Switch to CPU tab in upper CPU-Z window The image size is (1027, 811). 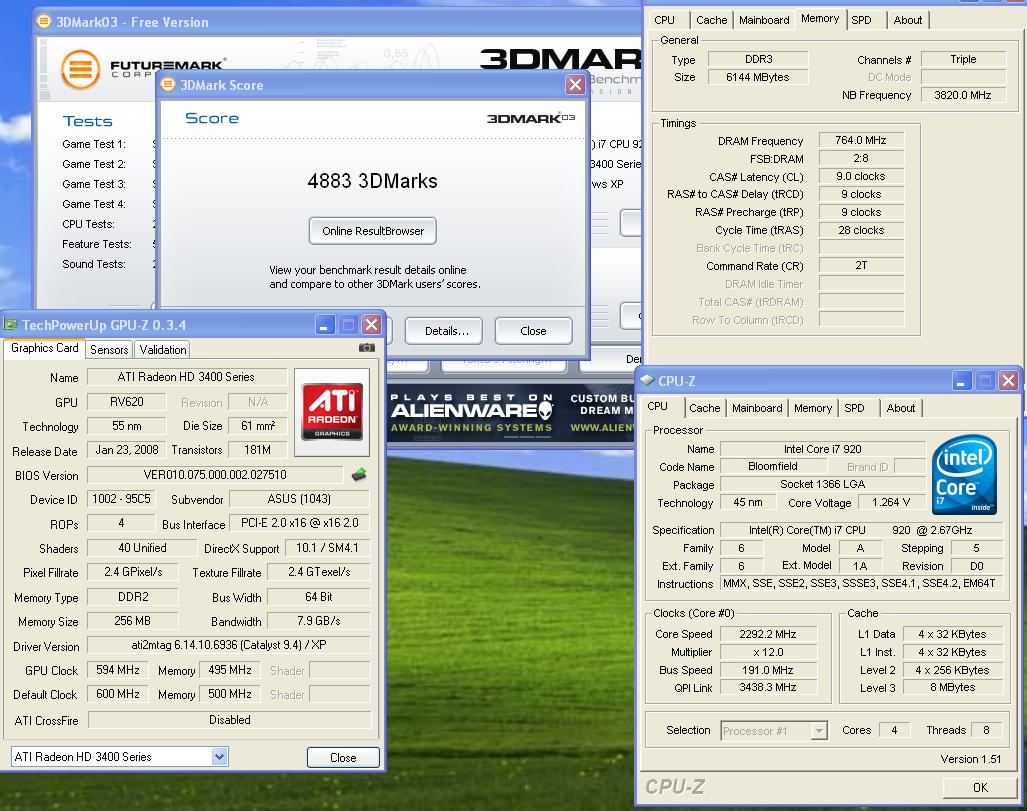click(664, 20)
